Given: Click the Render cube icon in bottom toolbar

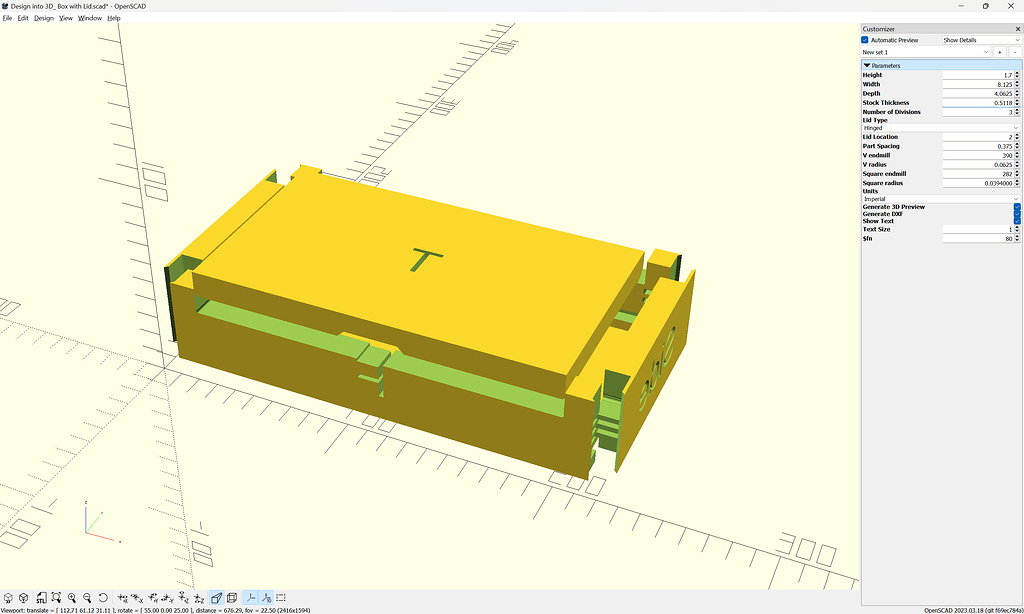Looking at the screenshot, I should 24,598.
